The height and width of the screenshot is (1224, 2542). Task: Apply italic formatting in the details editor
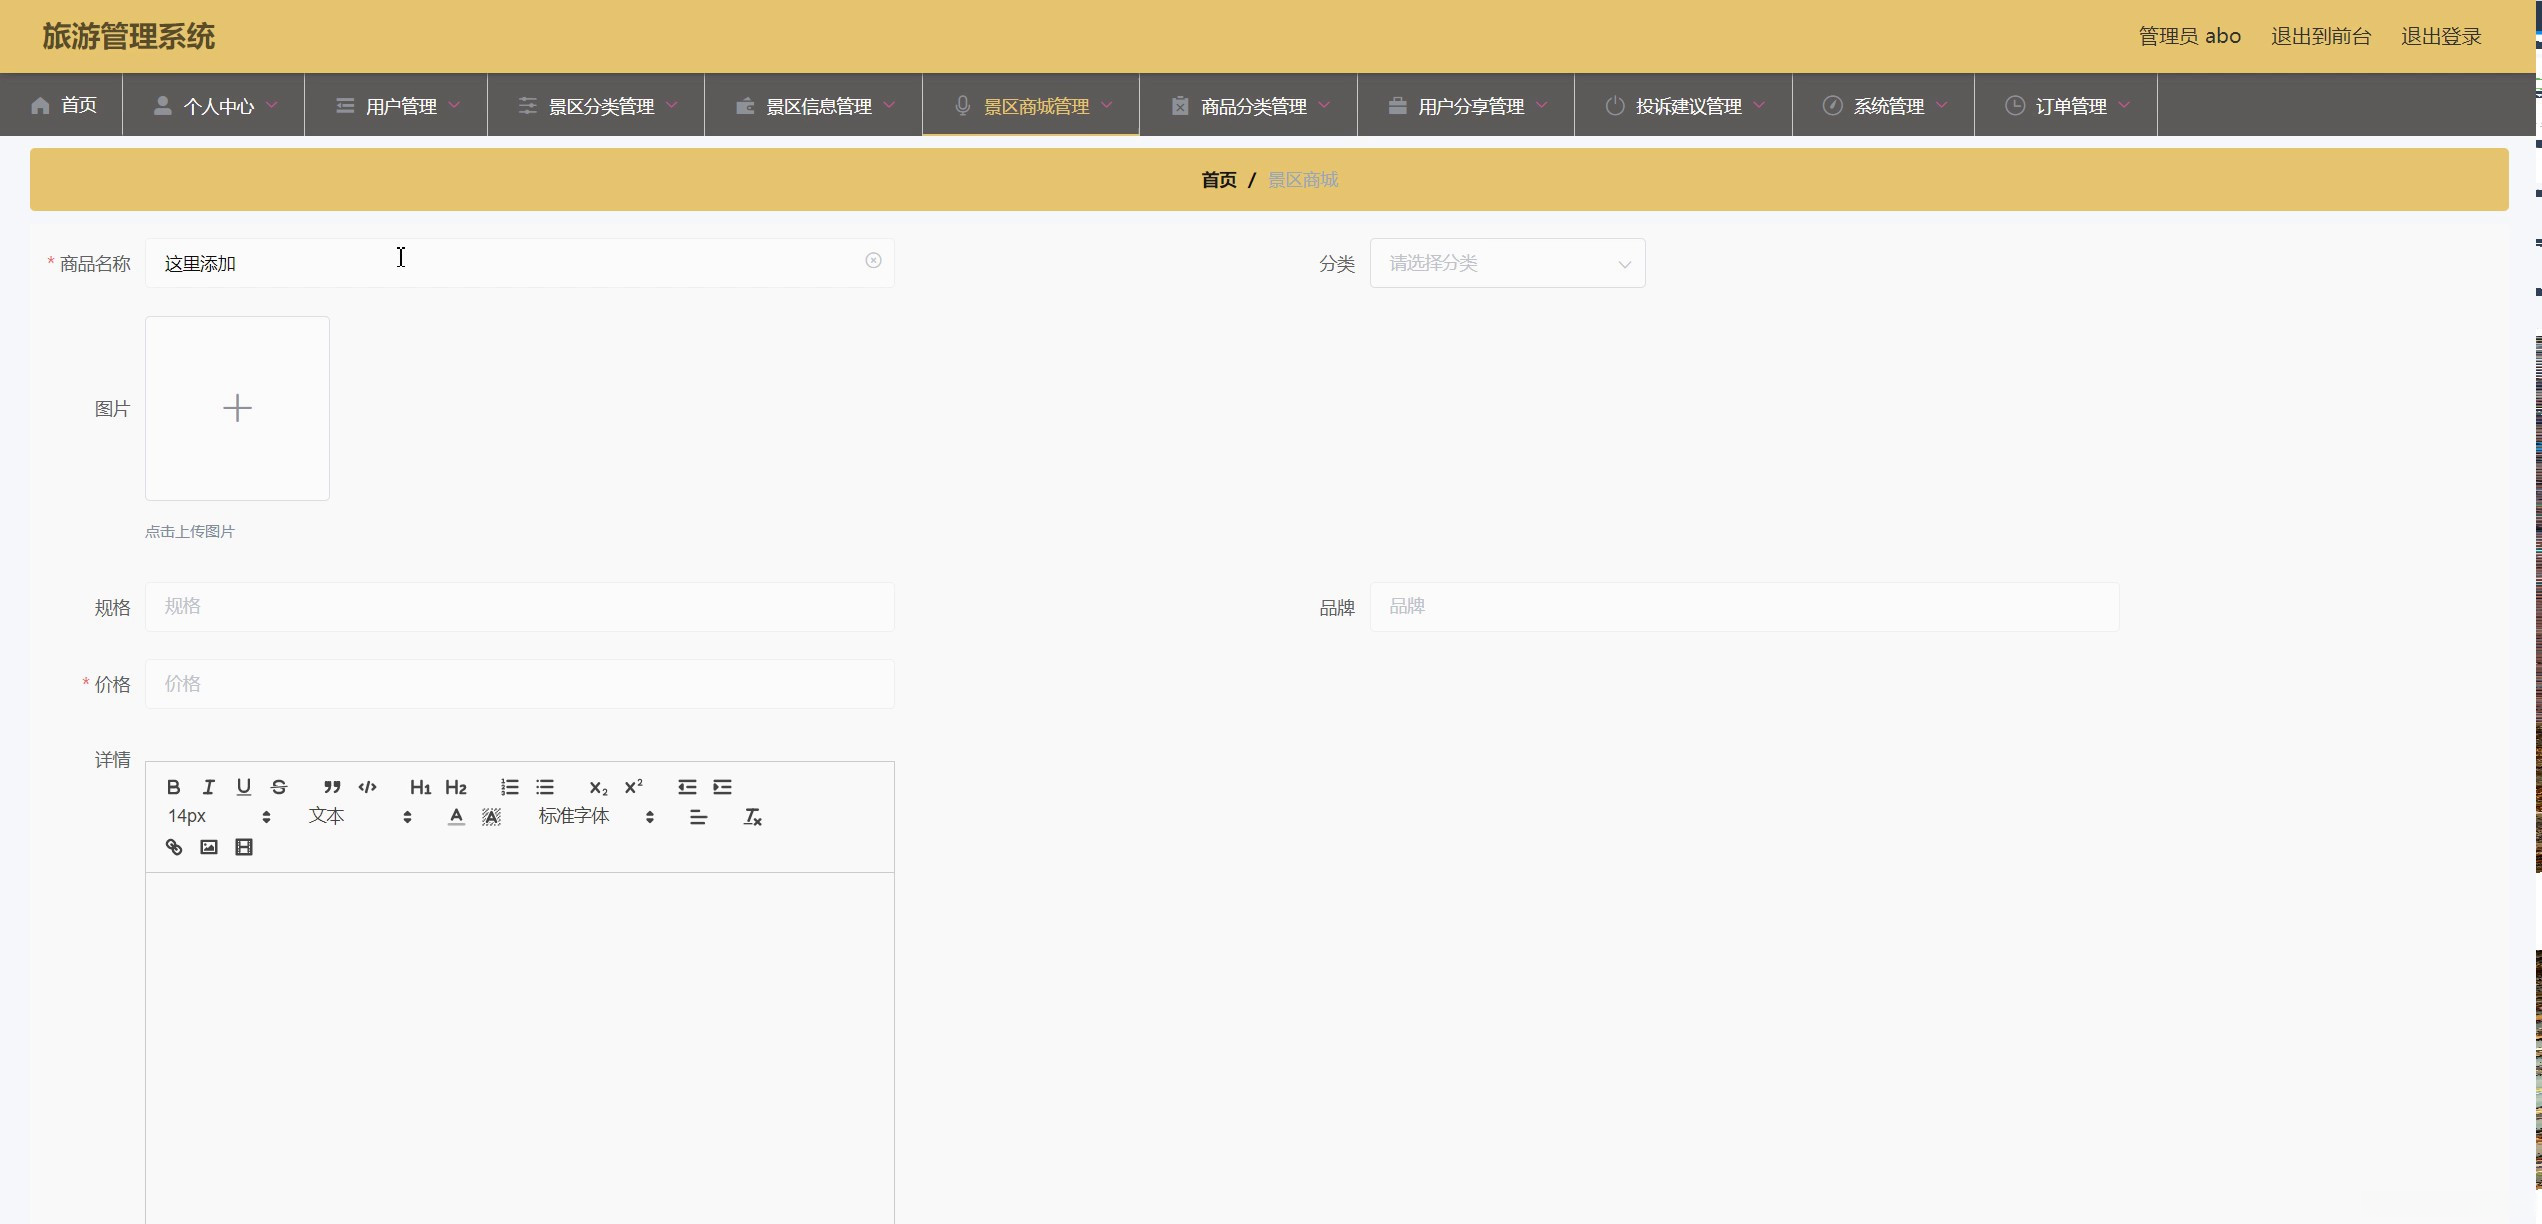(208, 787)
